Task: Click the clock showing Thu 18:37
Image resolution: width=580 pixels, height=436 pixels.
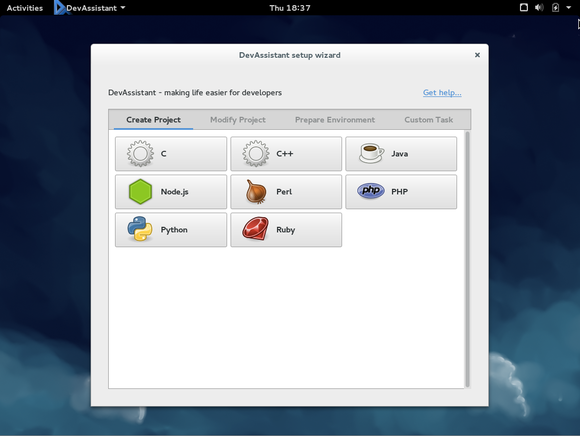Action: point(290,8)
